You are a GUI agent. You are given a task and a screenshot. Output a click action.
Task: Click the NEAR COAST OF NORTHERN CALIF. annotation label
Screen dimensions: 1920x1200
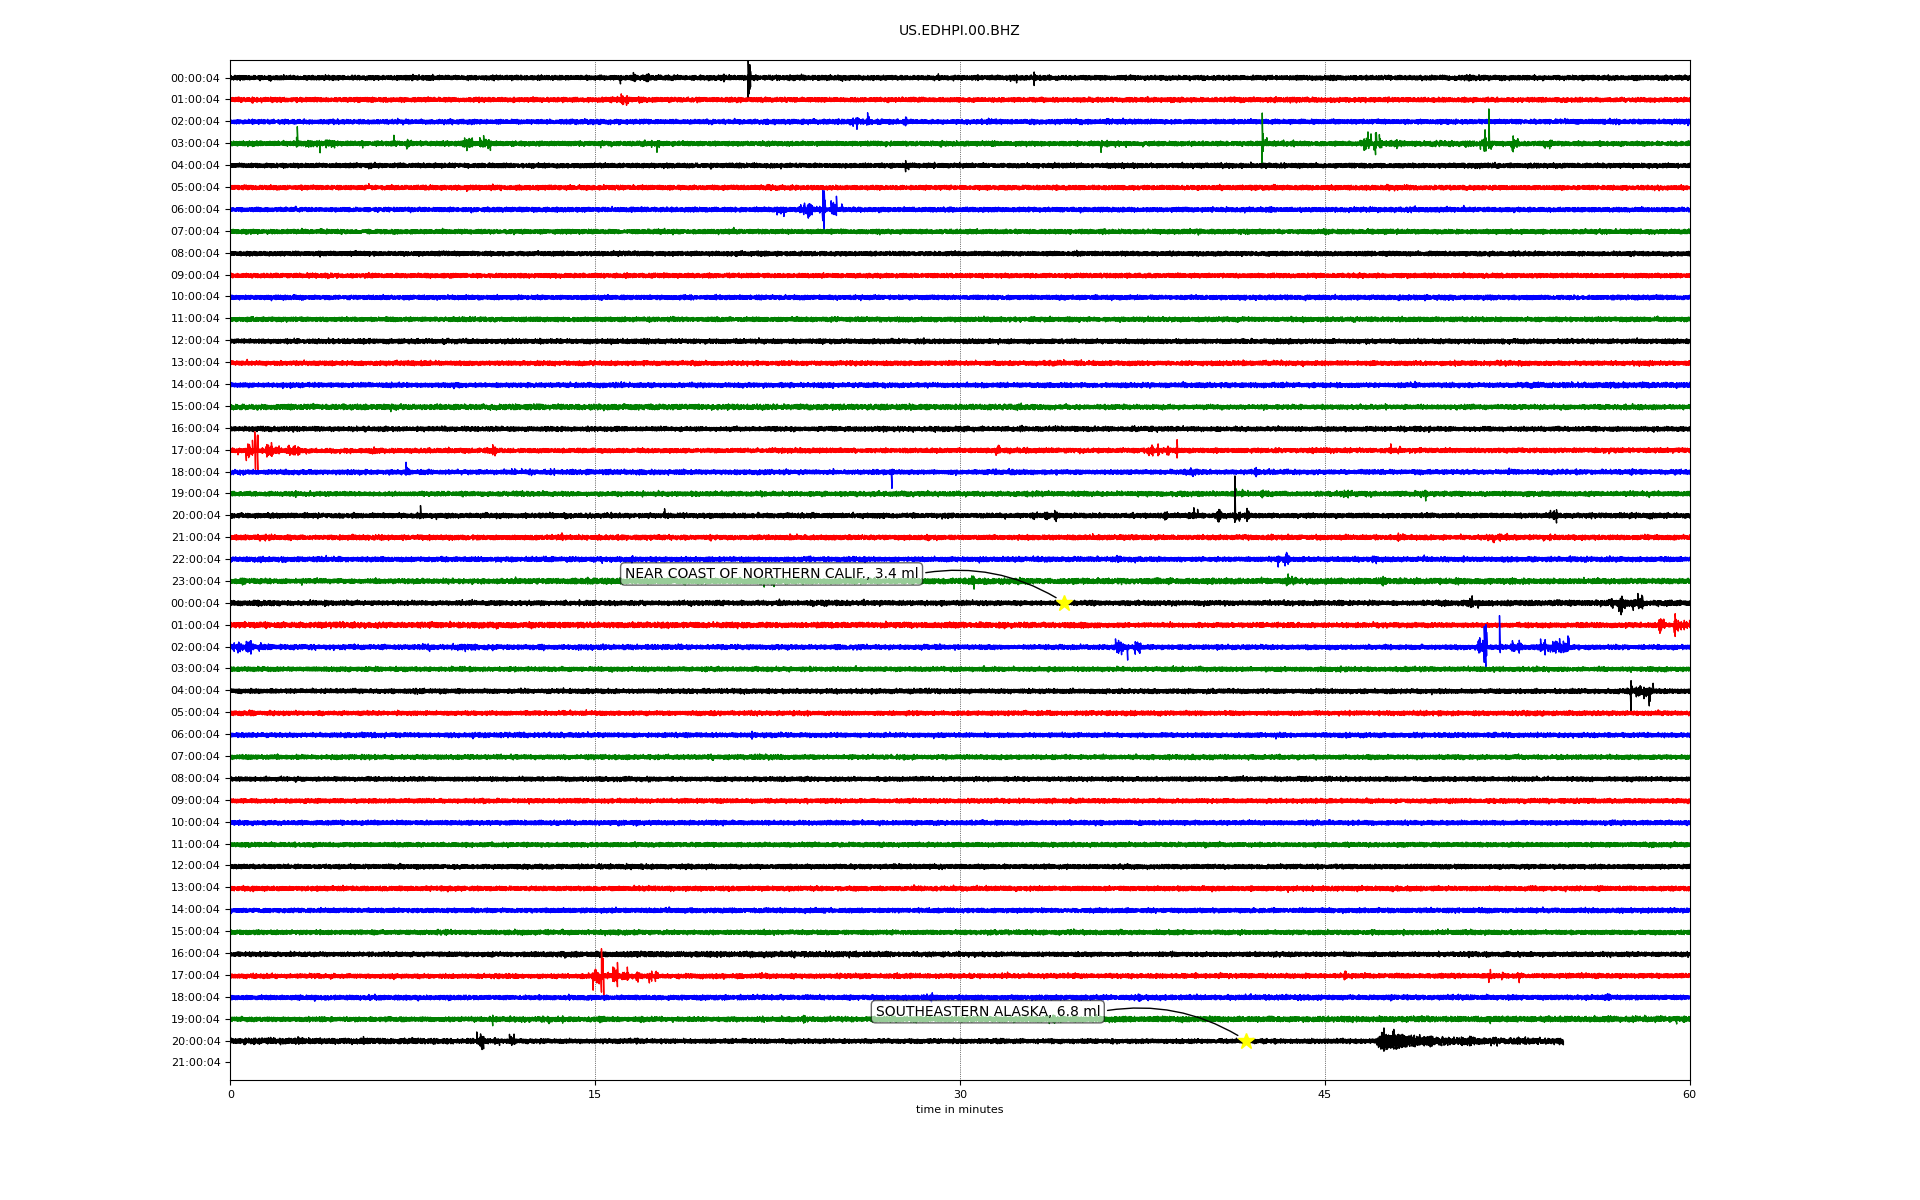pyautogui.click(x=771, y=574)
